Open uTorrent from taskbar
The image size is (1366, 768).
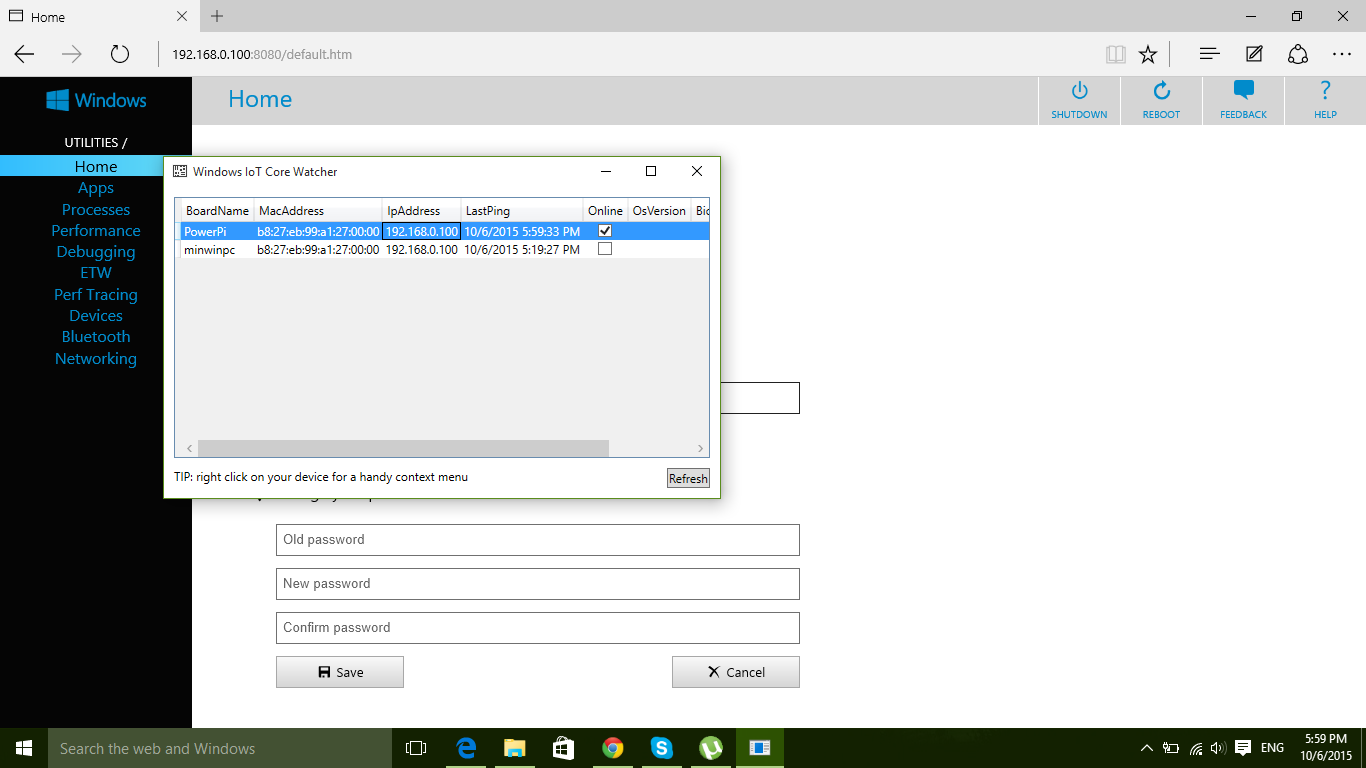(710, 748)
